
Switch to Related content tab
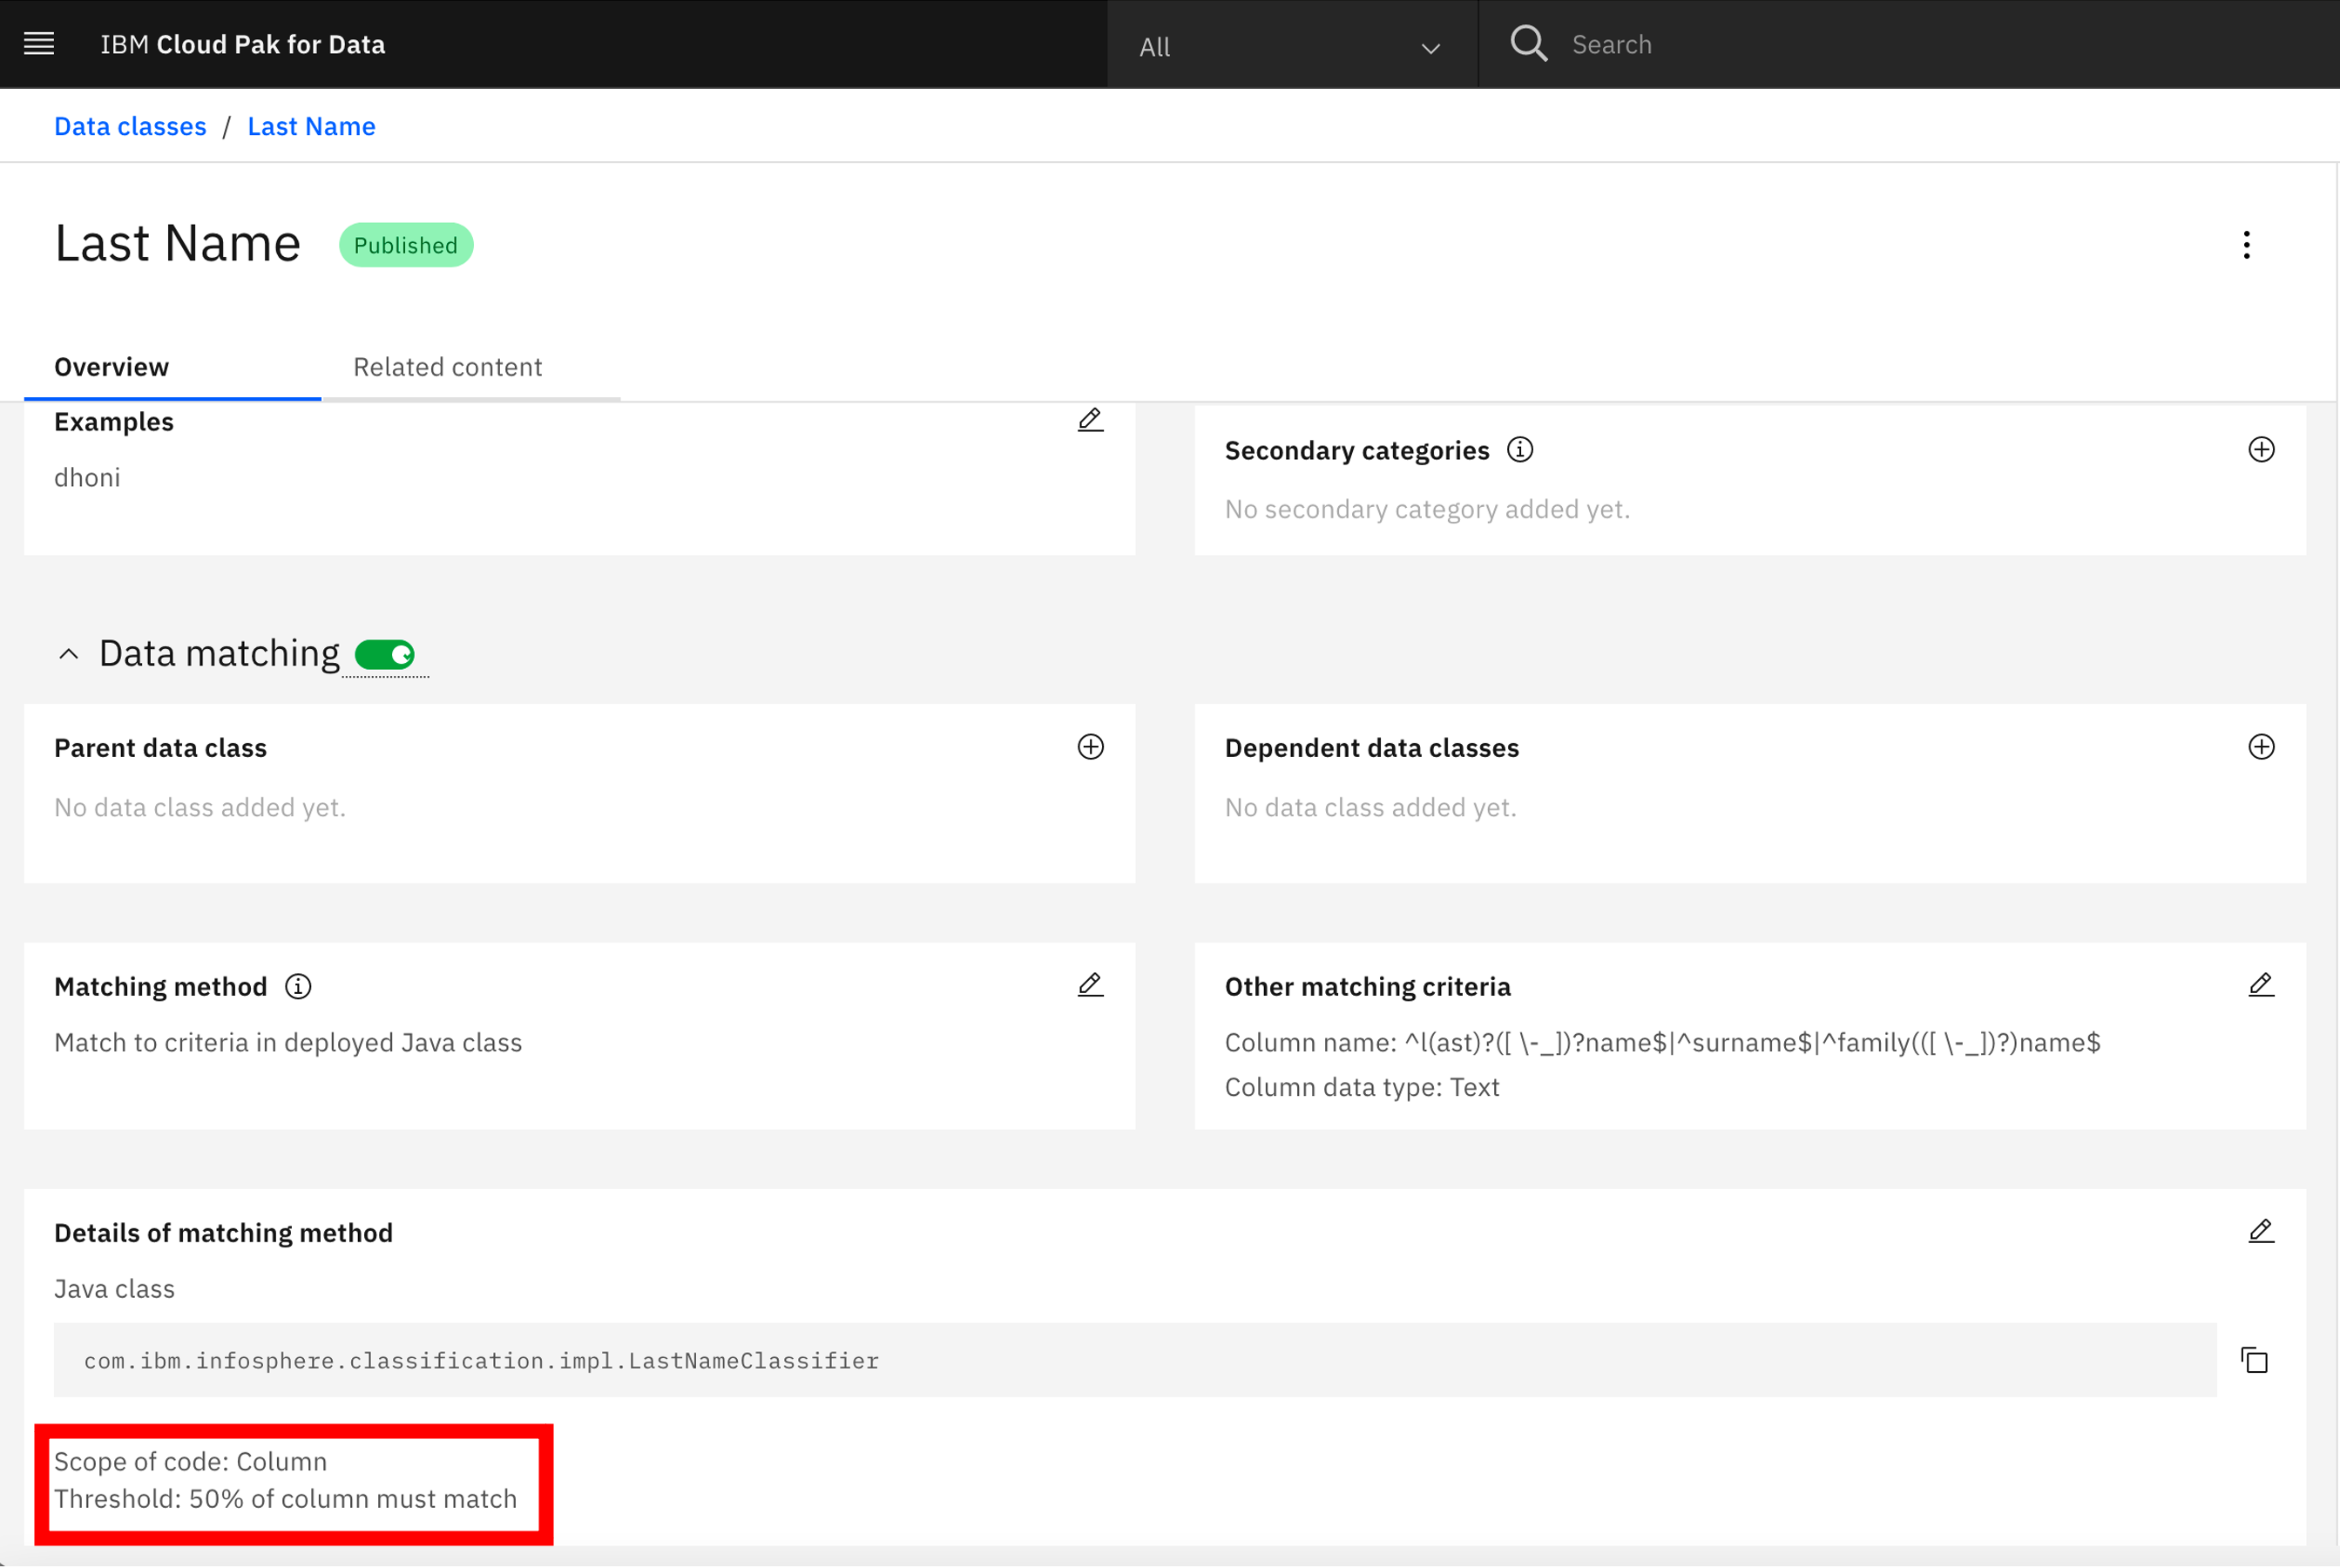click(448, 367)
